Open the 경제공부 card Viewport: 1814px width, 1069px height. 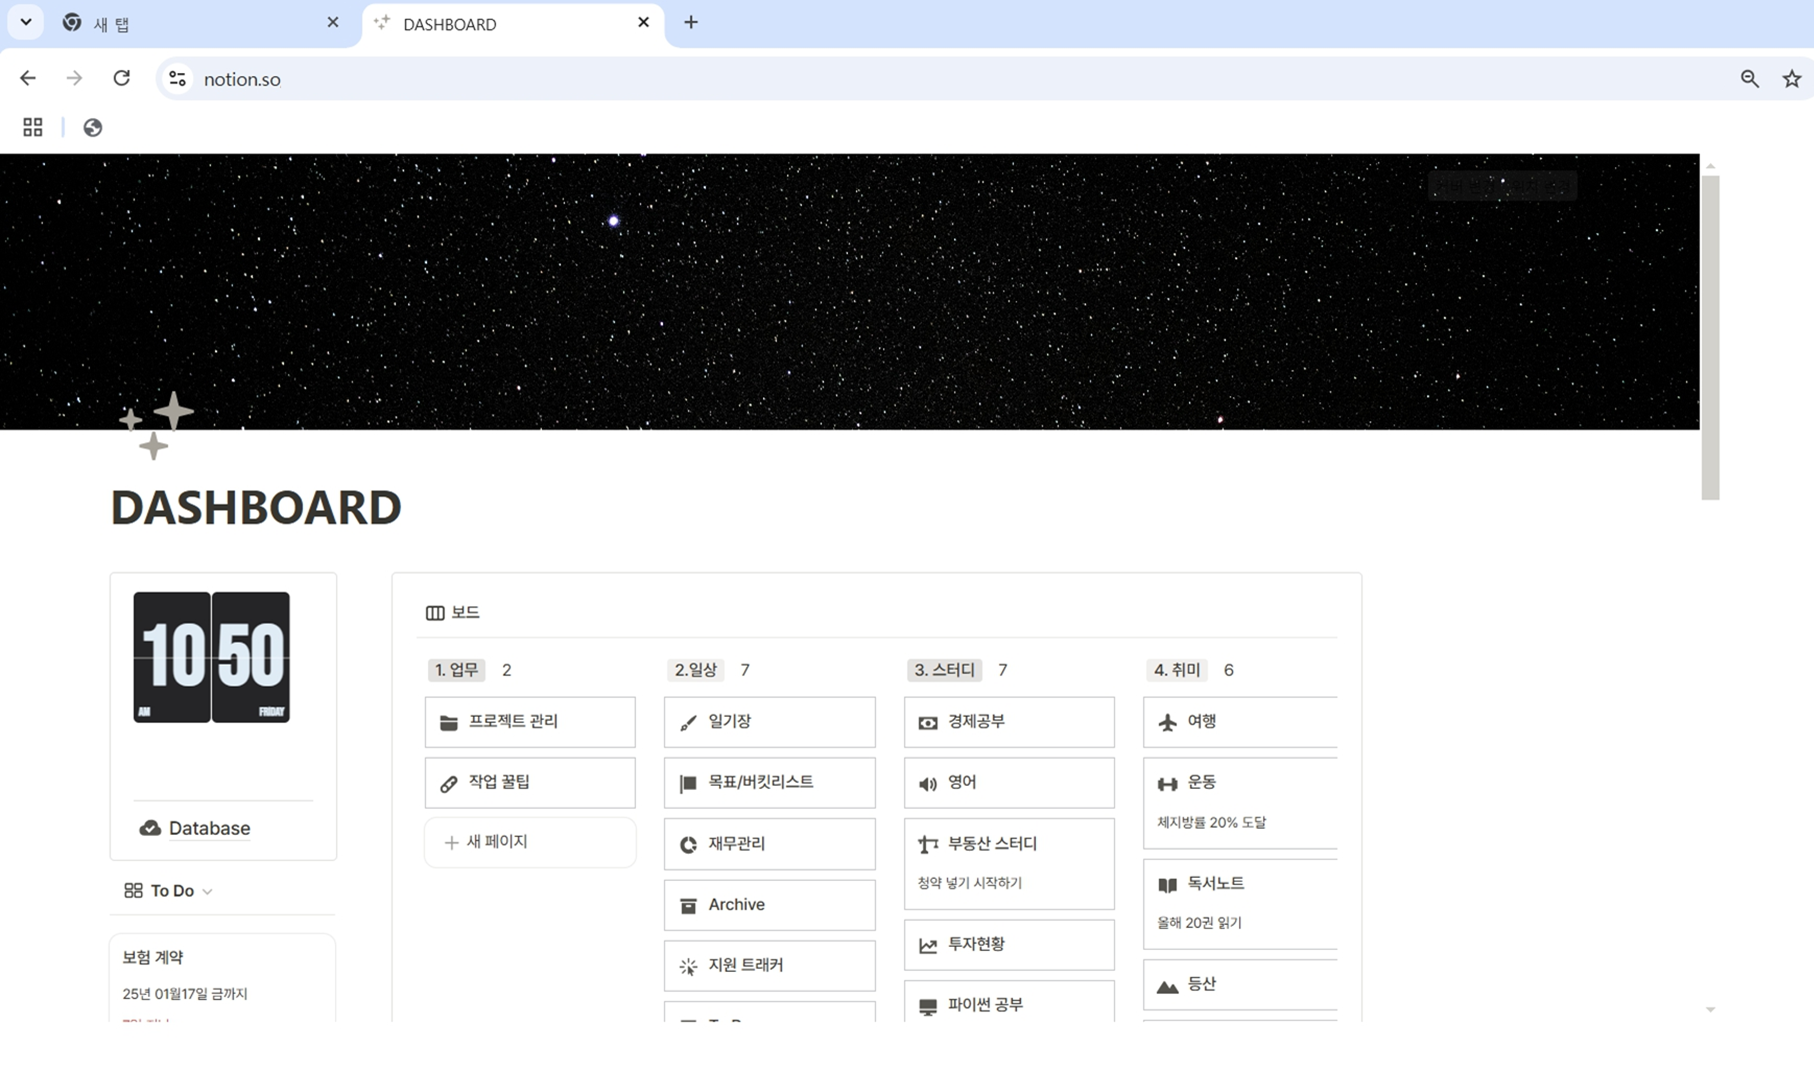pos(1009,722)
